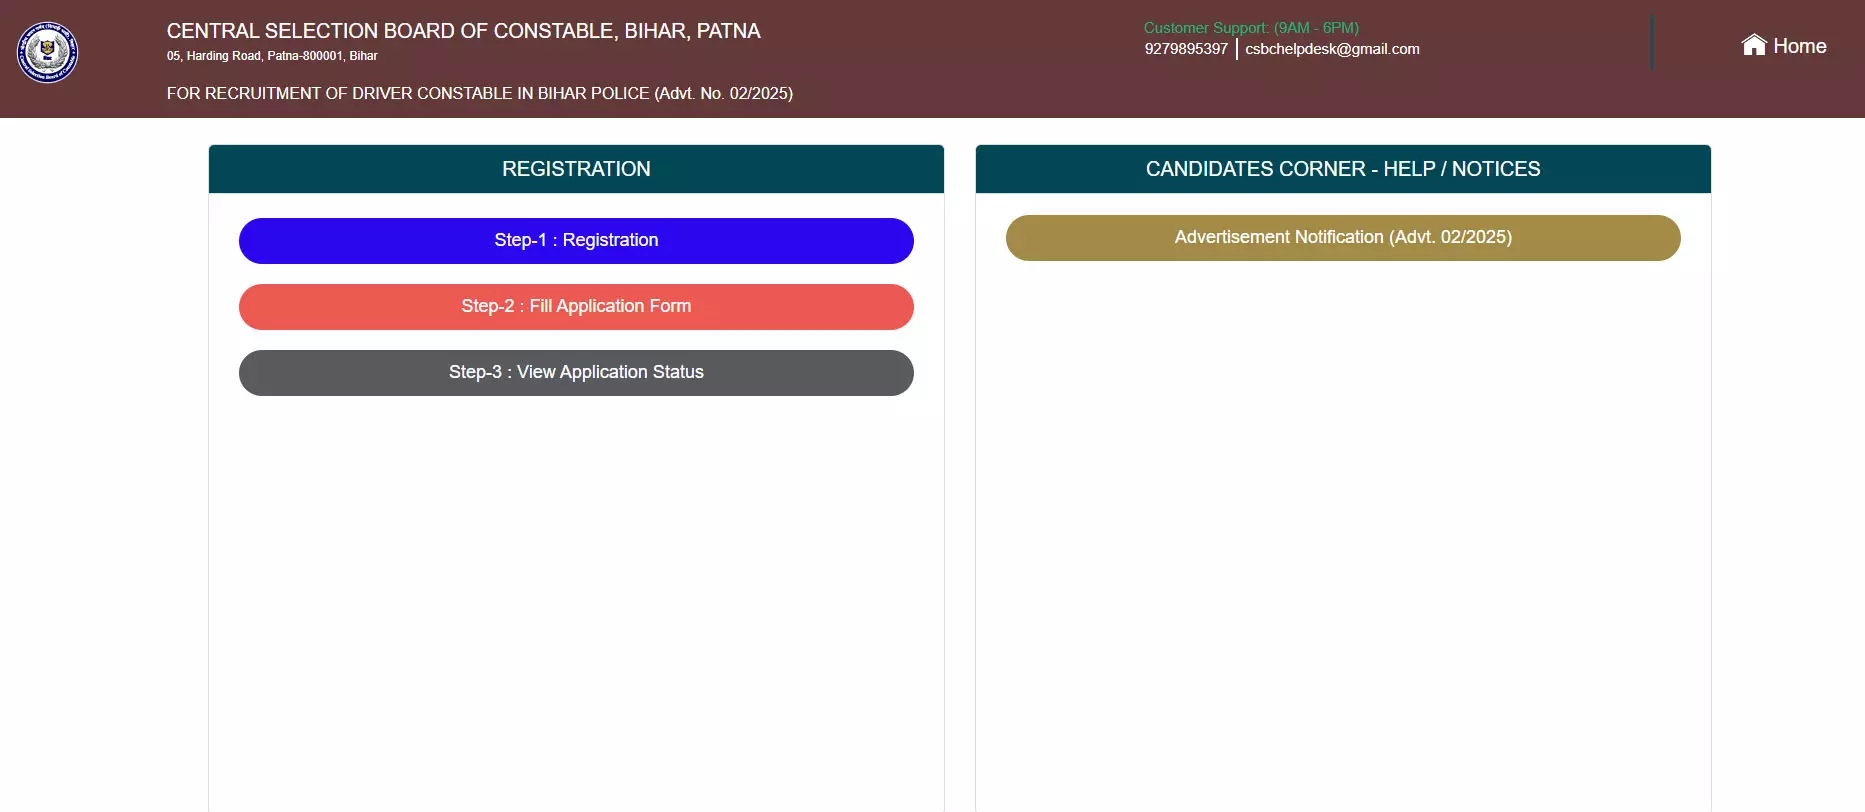Click the maroon banner between title and support info
The image size is (1865, 812).
click(950, 58)
